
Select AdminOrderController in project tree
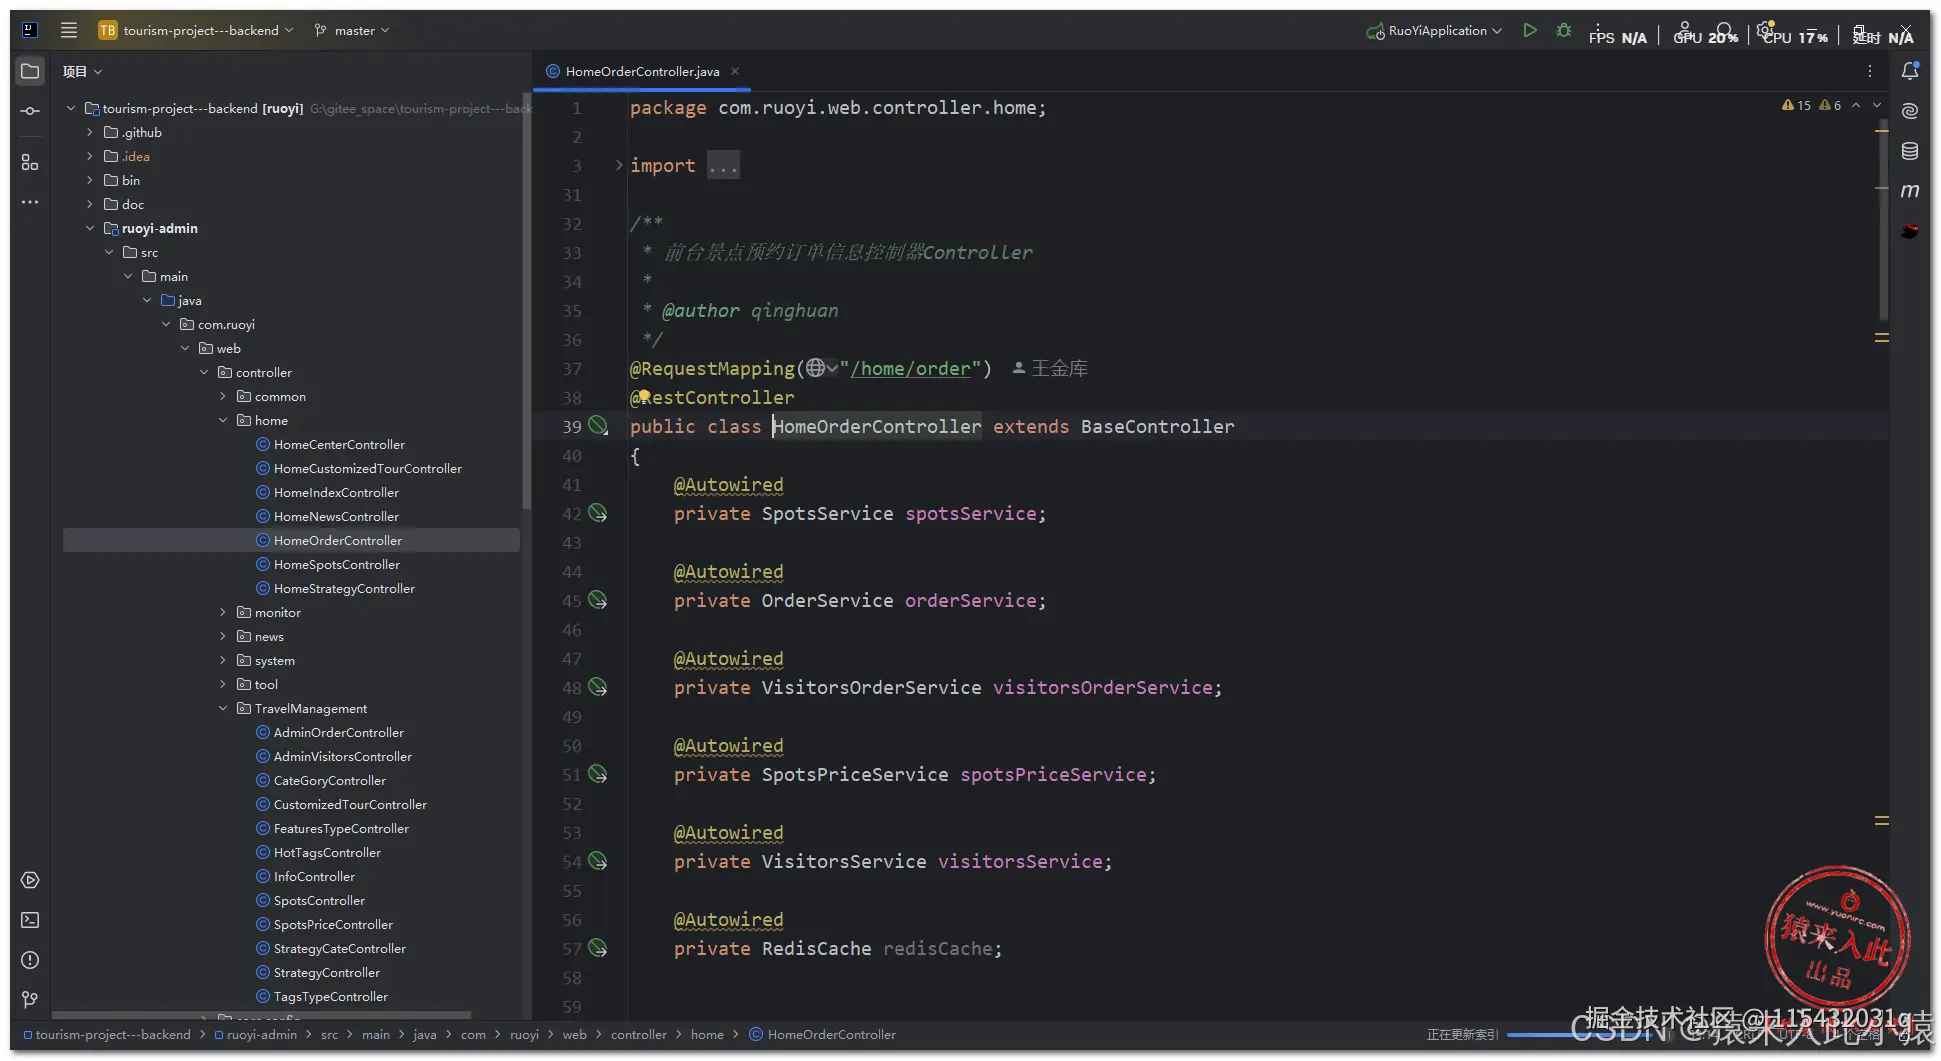click(339, 732)
